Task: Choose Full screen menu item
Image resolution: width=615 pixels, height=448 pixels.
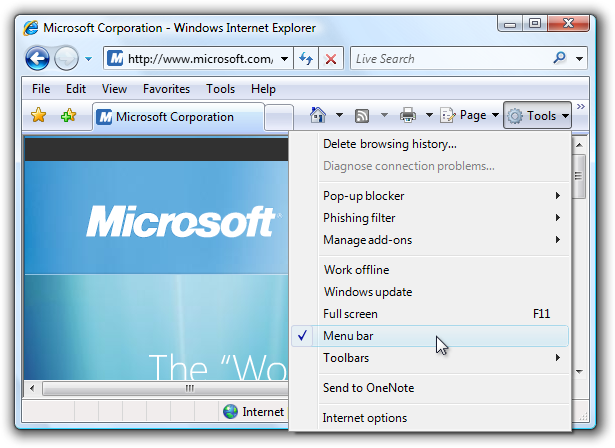Action: point(430,314)
